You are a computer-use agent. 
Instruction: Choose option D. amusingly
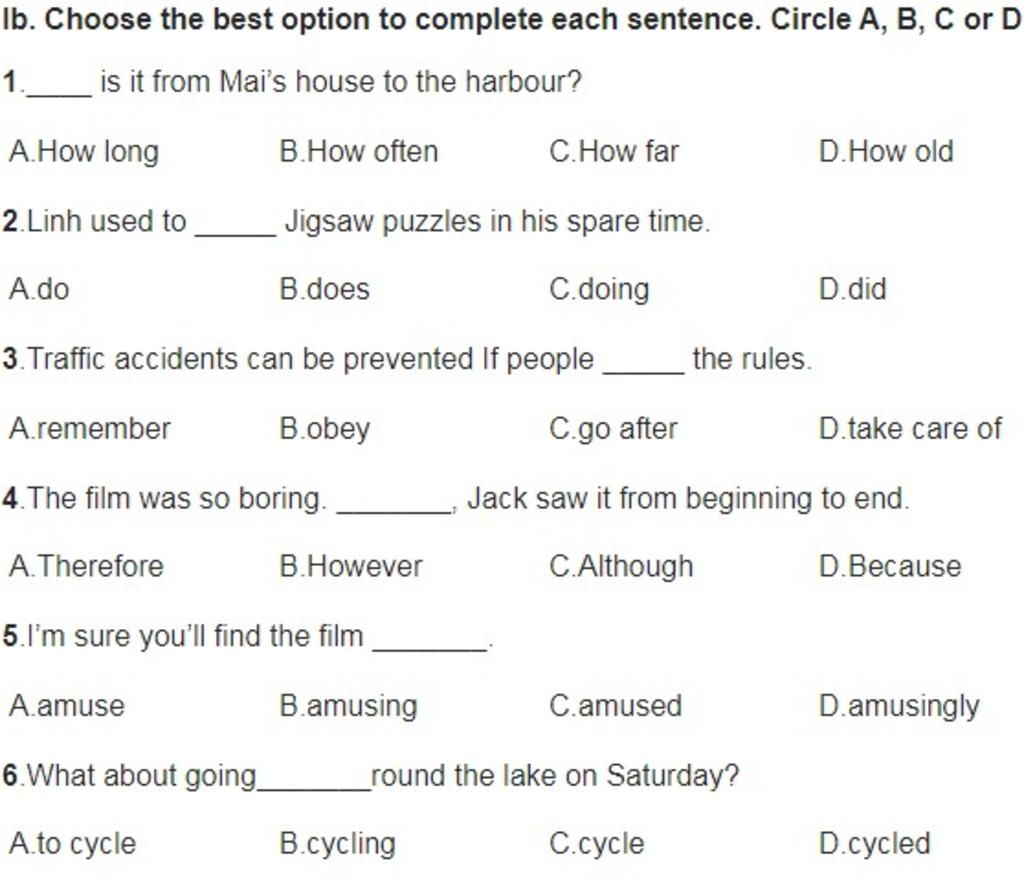(x=899, y=707)
